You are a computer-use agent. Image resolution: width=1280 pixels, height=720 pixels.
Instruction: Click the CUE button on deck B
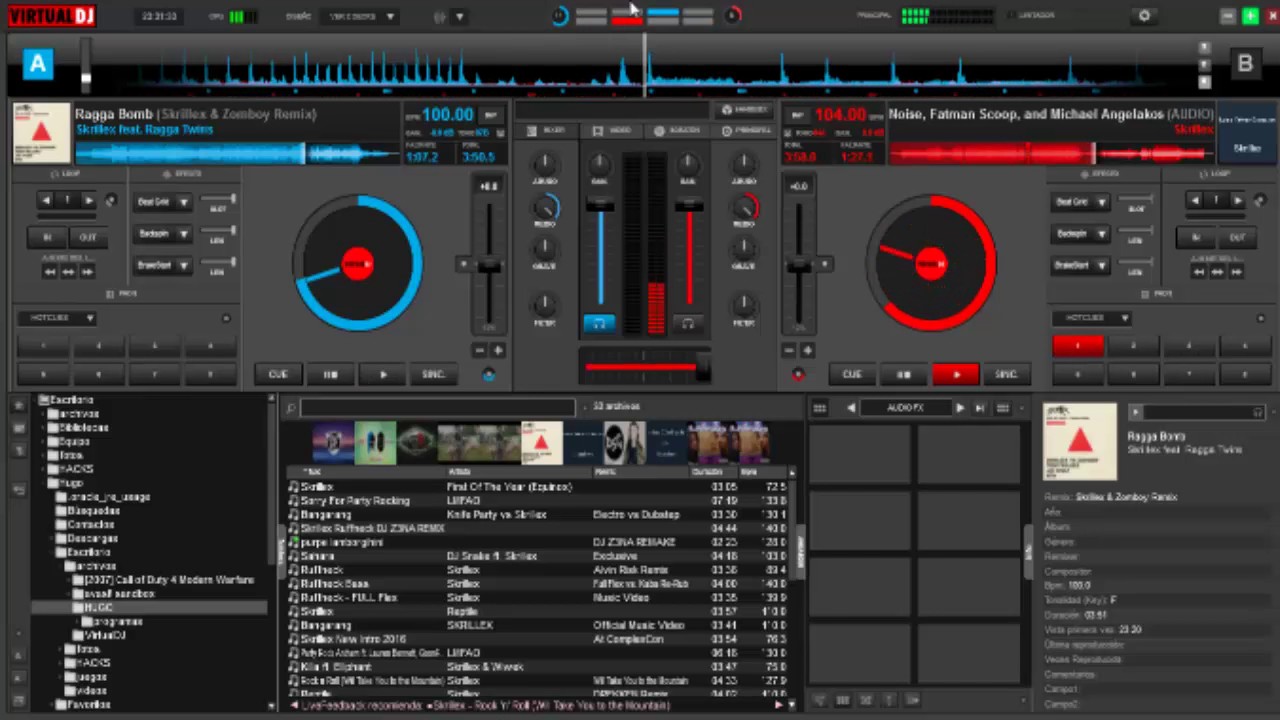click(852, 374)
